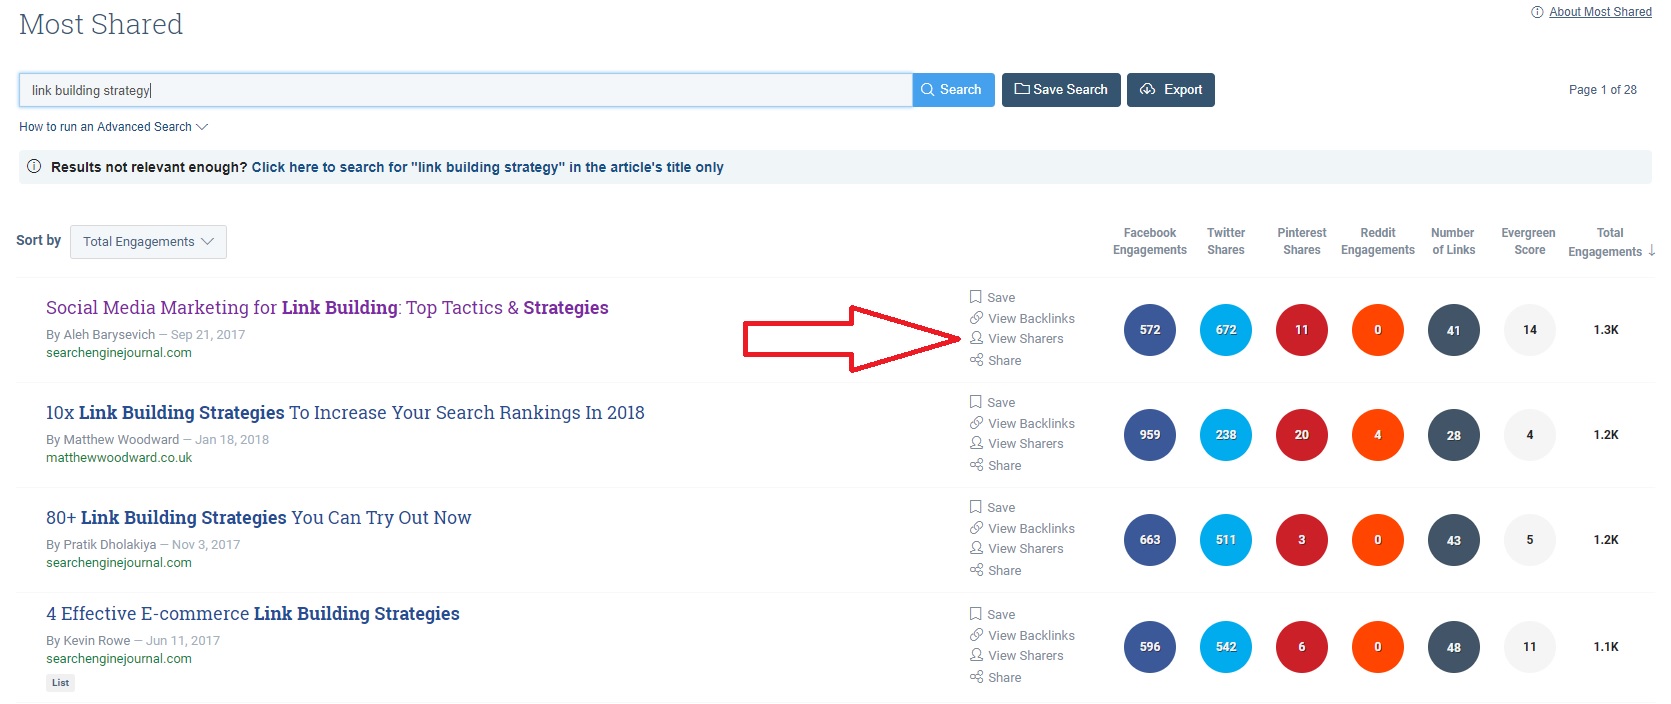Viewport: 1671px width, 704px height.
Task: Sort by Twitter Shares column header
Action: tap(1226, 242)
